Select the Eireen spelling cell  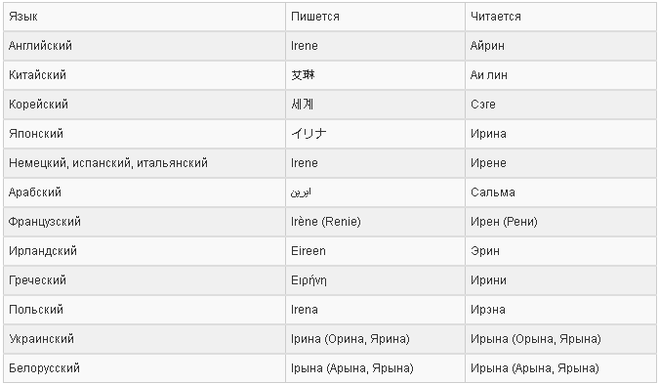point(375,251)
